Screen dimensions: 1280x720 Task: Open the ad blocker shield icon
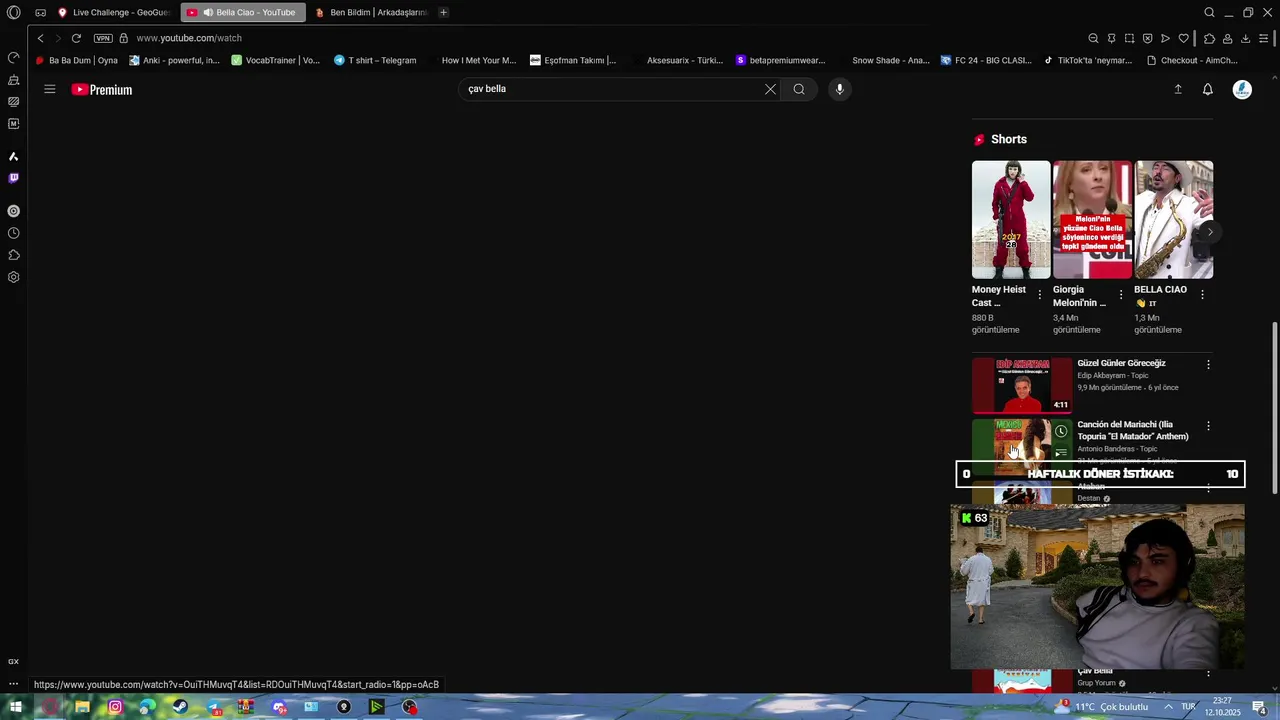1147,38
